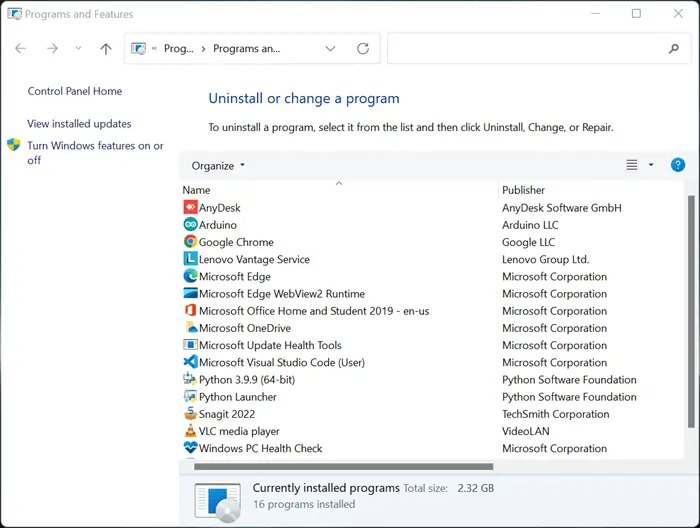Click the Windows PC Health Check icon
700x528 pixels.
190,447
